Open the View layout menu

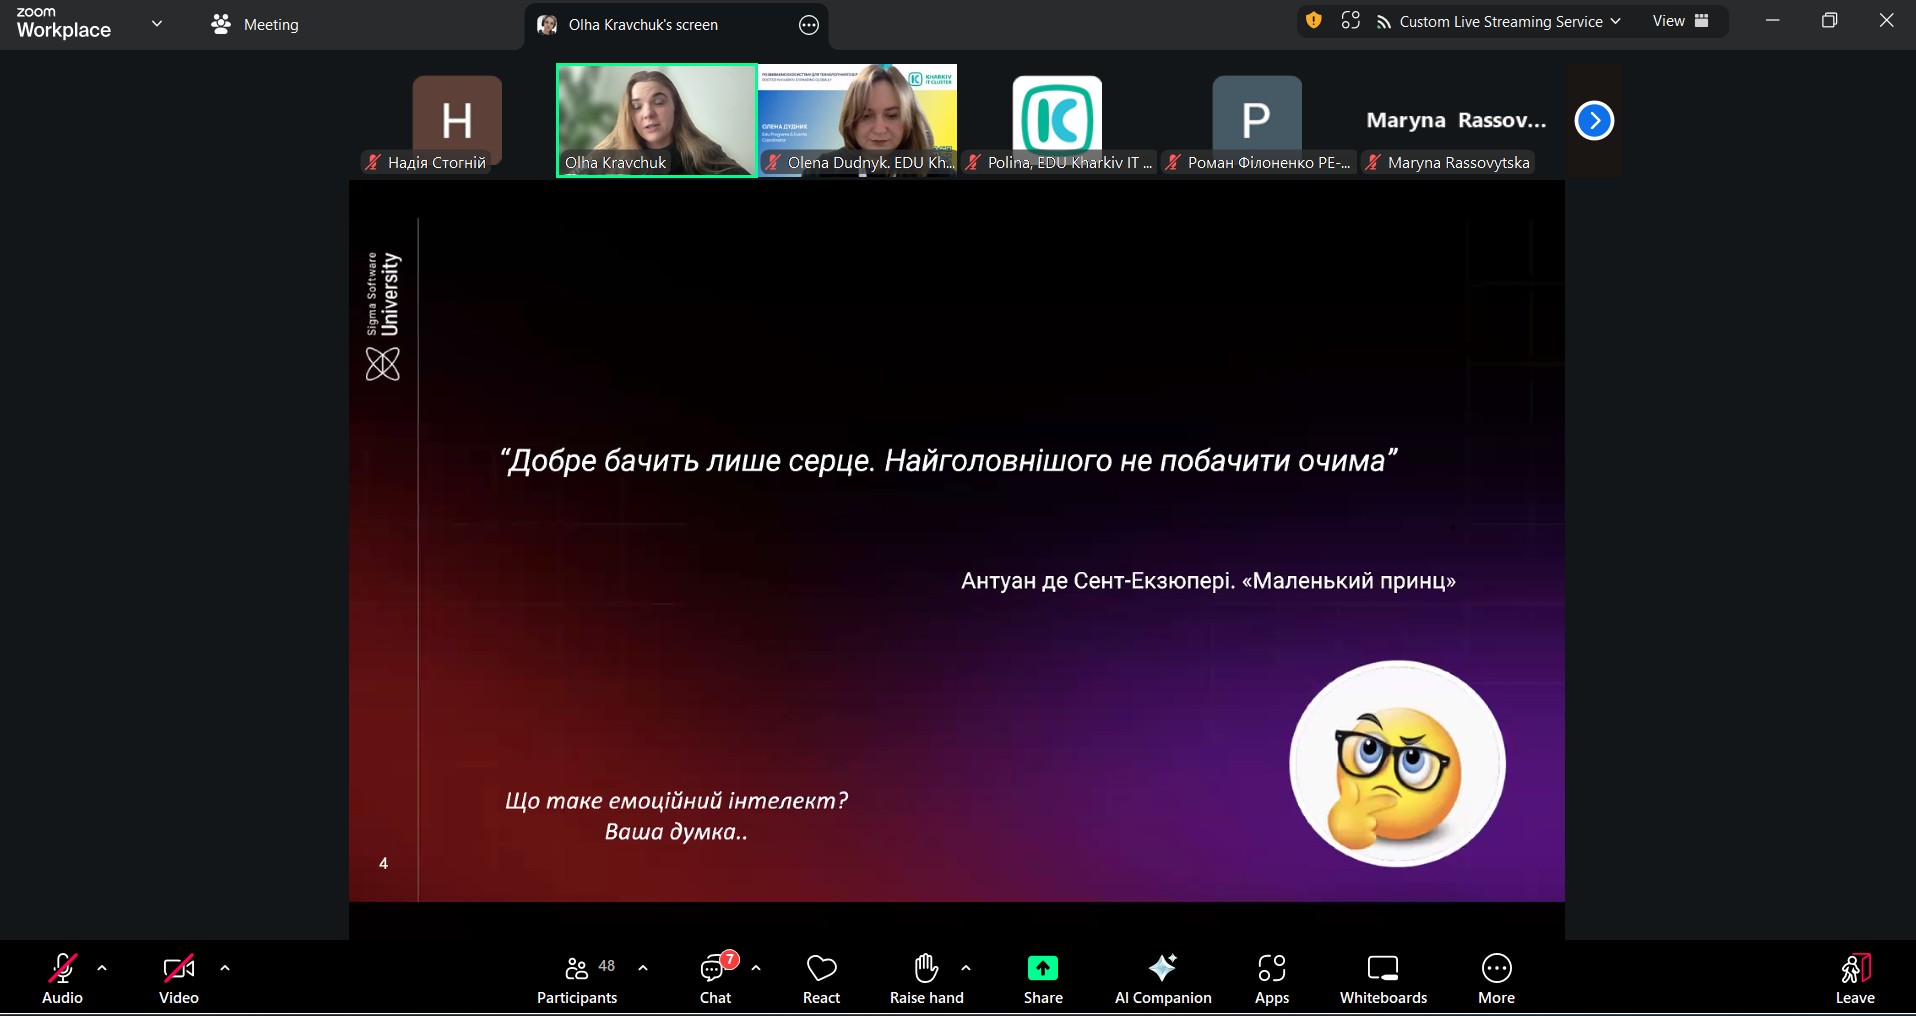[1680, 21]
